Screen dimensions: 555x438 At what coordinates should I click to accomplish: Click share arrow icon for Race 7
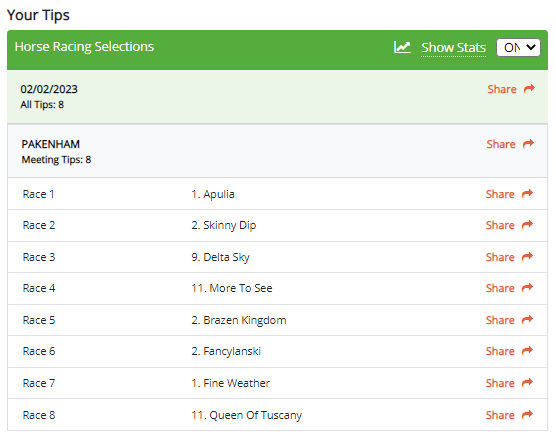pyautogui.click(x=527, y=383)
